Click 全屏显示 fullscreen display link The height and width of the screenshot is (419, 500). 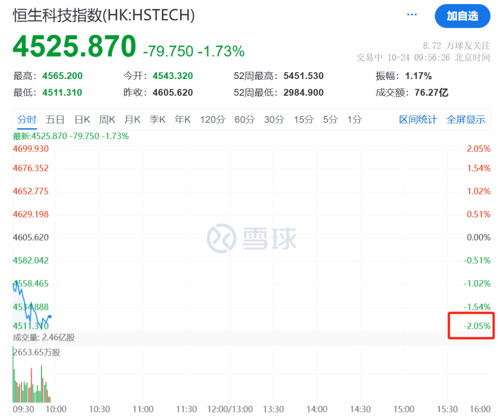466,119
